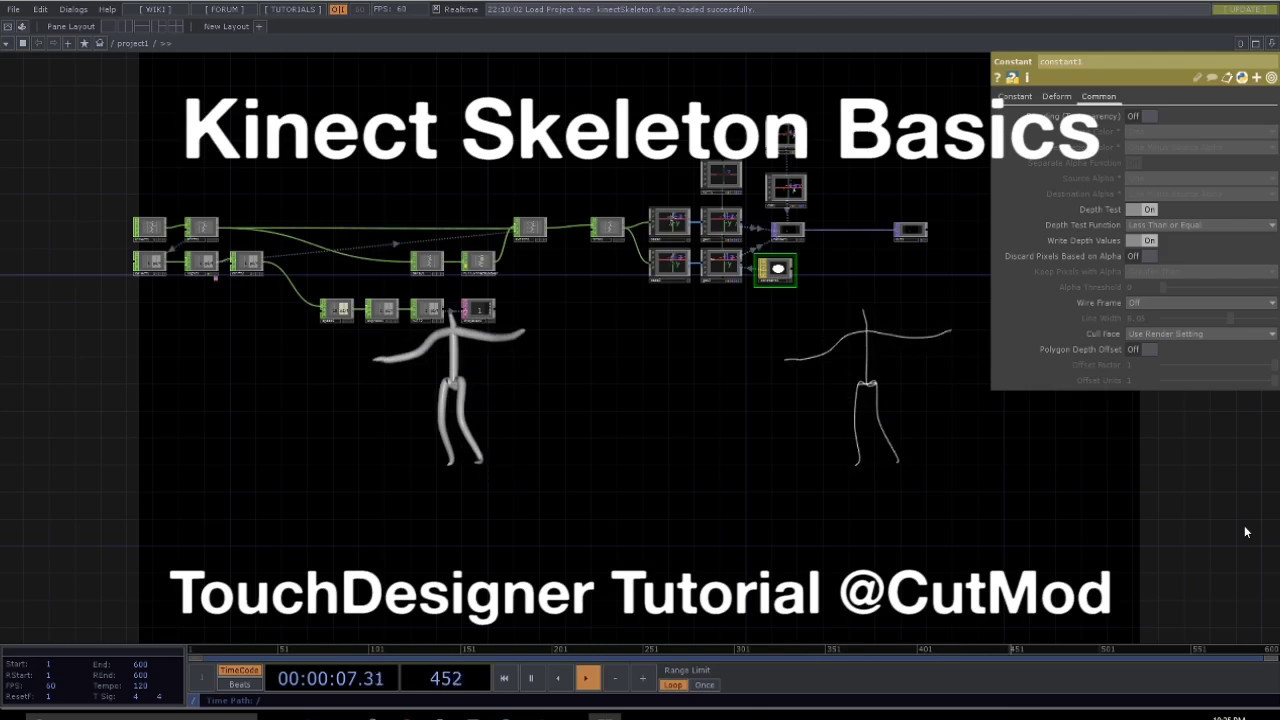
Task: Open Cull Face dropdown
Action: [x=1201, y=333]
